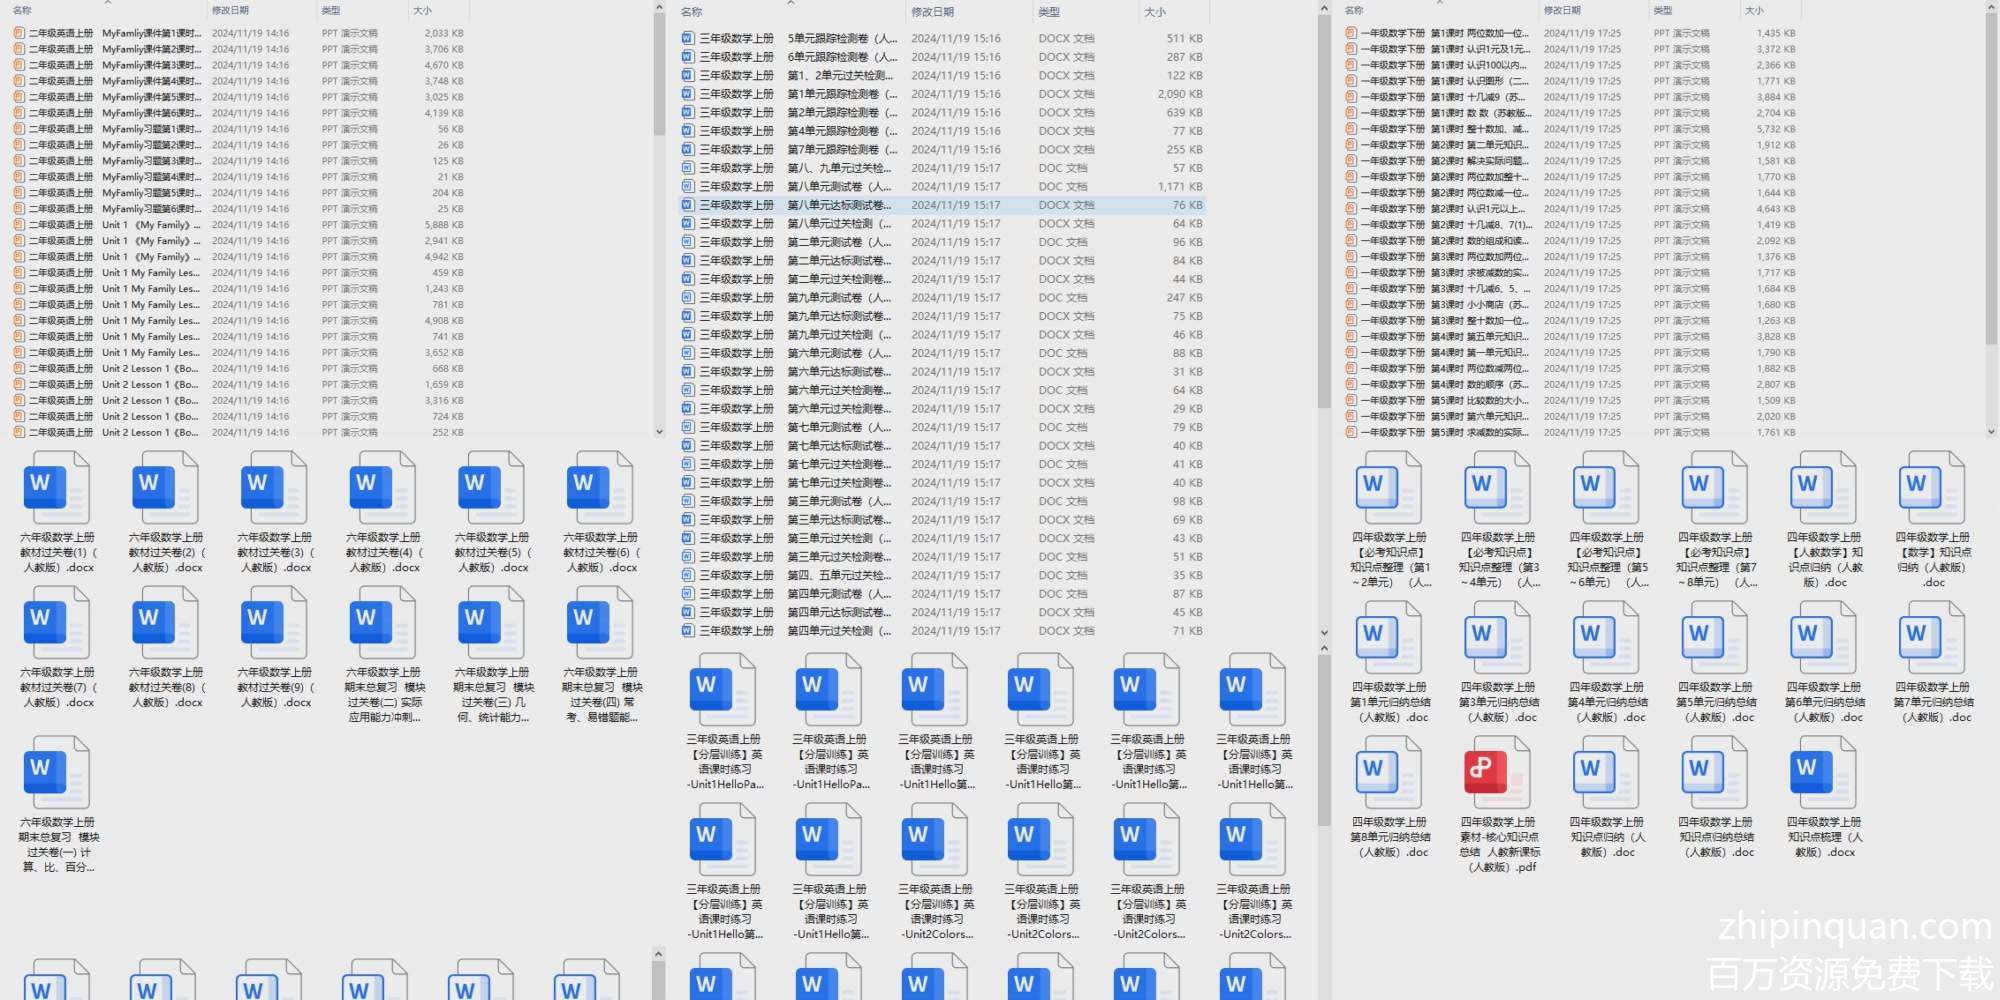Open 六年级数学上册 教材过关卷(1) Word file
2000x1000 pixels.
click(x=56, y=488)
